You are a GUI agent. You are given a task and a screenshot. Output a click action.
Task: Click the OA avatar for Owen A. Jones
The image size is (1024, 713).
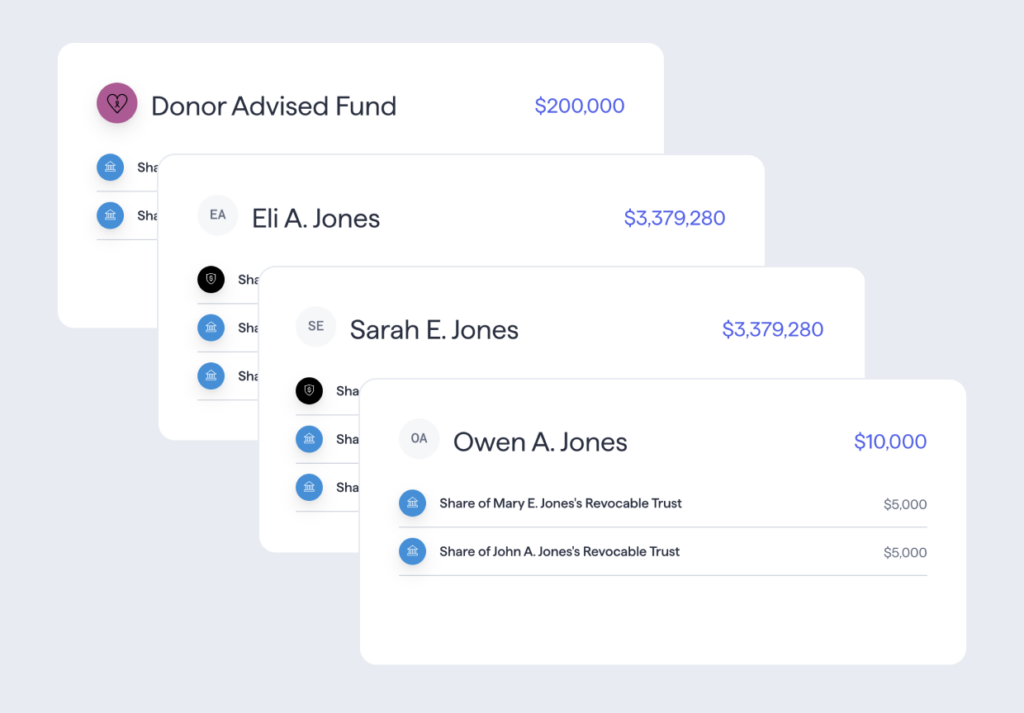click(419, 439)
